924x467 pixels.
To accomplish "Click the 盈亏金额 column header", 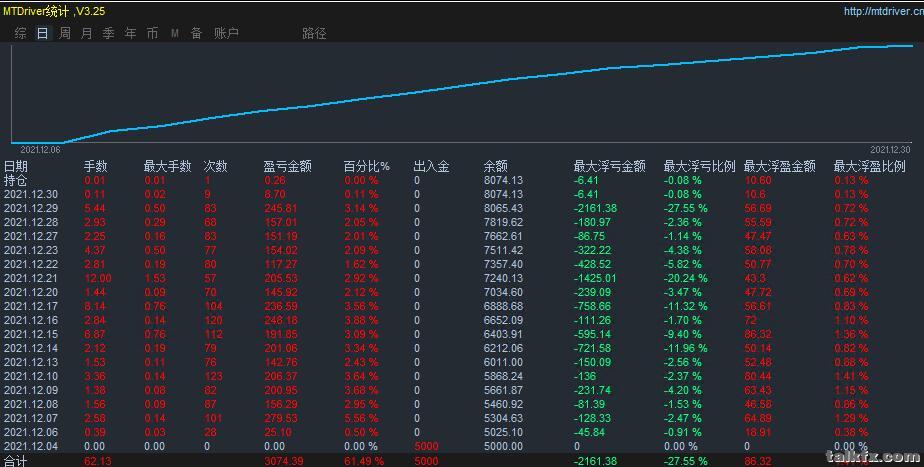I will coord(287,166).
